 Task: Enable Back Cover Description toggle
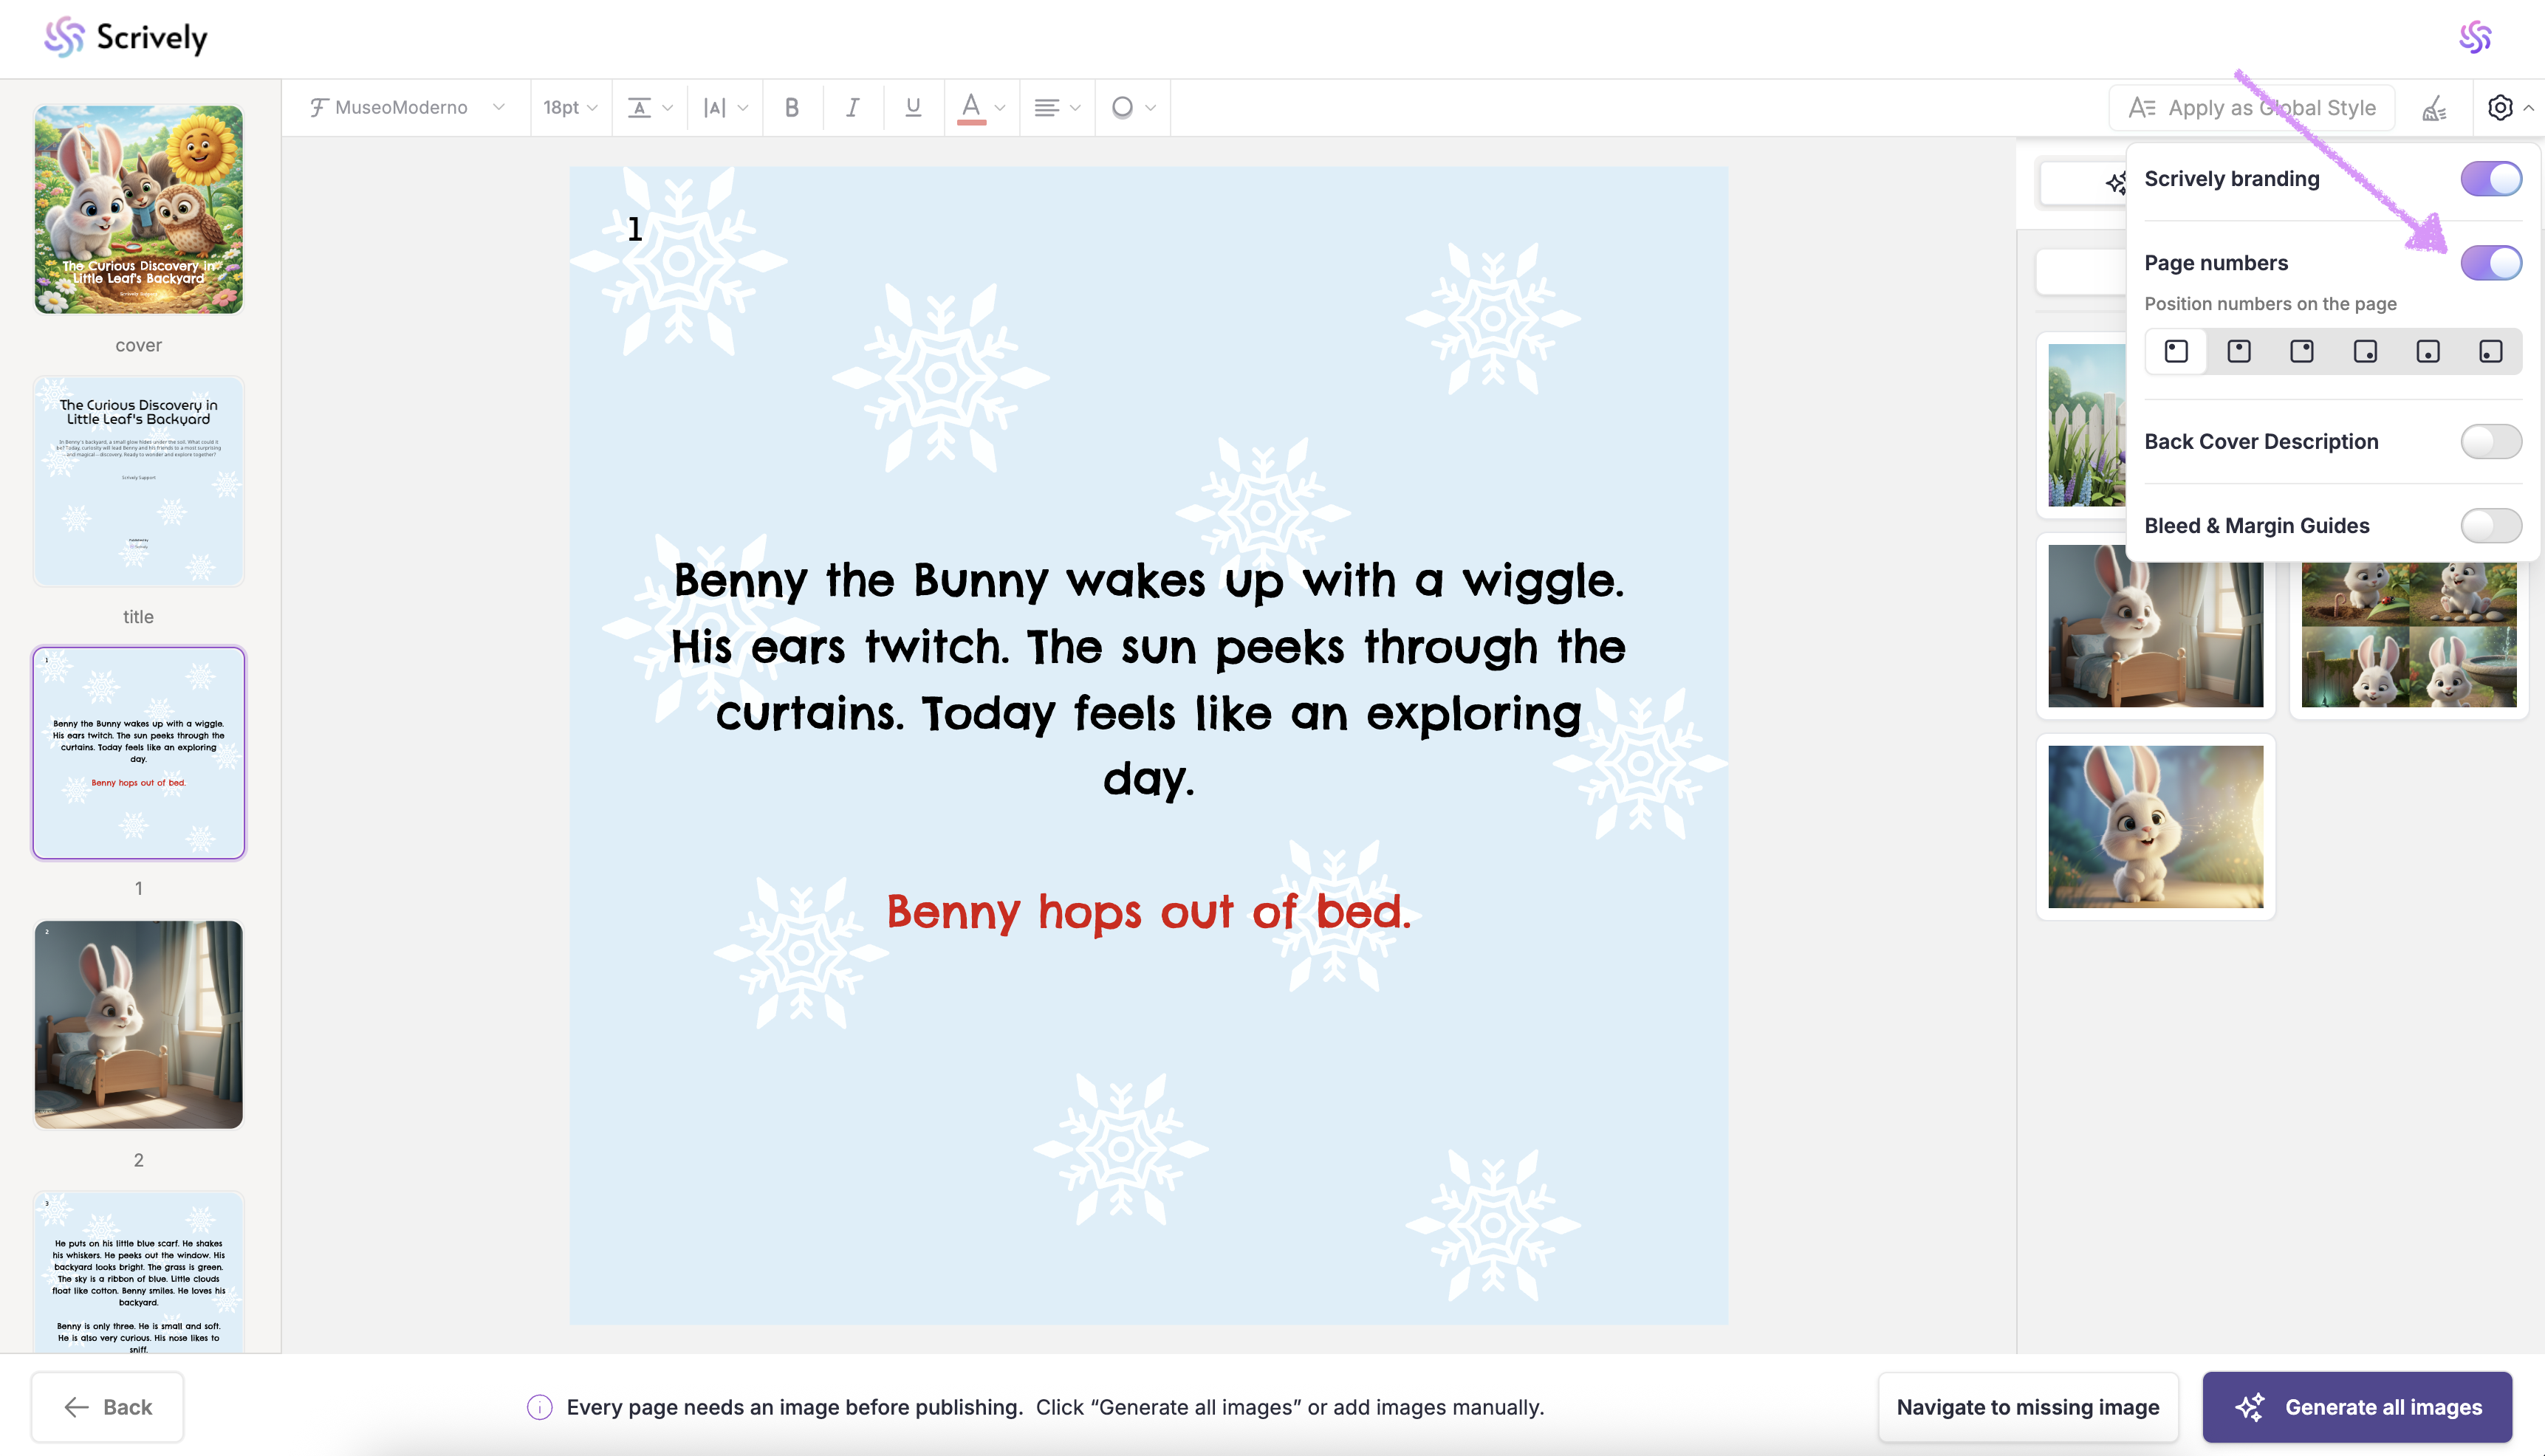point(2490,441)
